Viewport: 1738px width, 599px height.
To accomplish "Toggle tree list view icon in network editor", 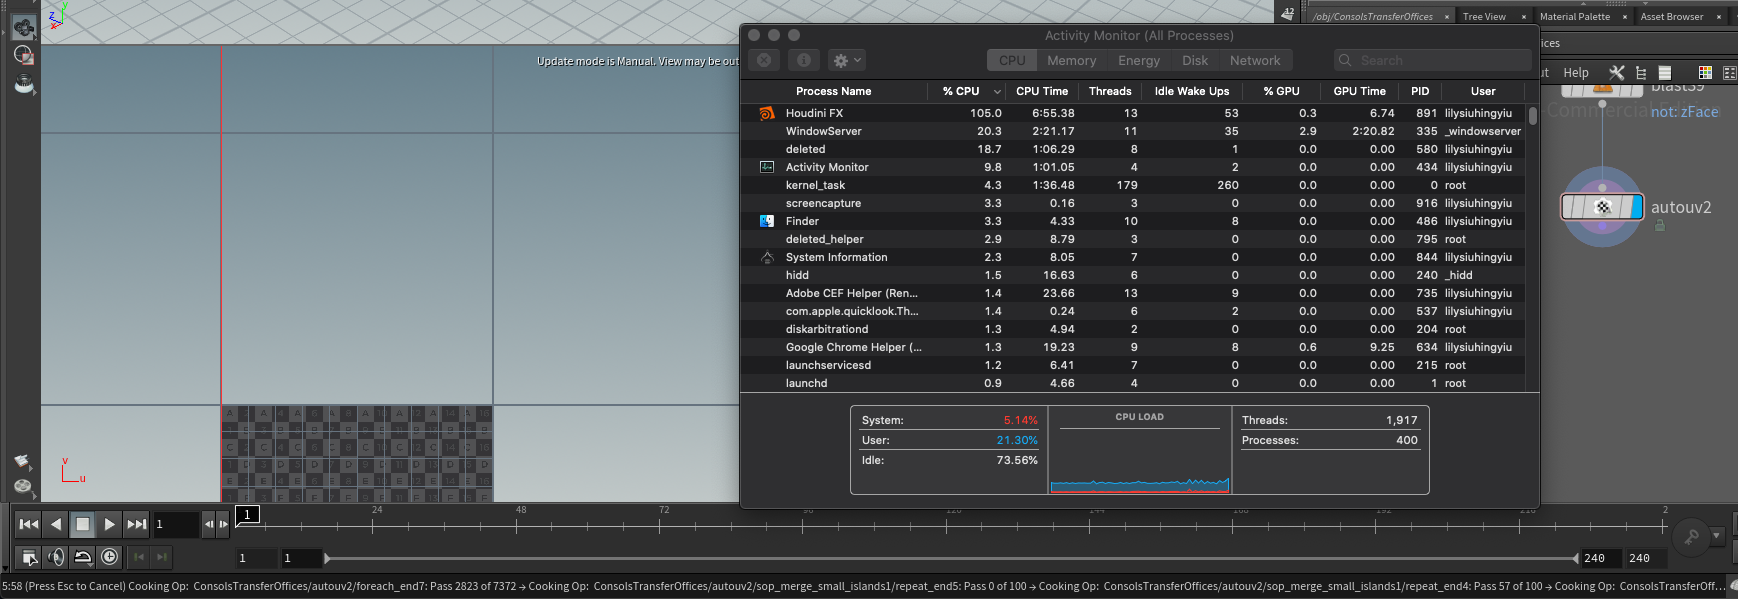I will coord(1641,72).
